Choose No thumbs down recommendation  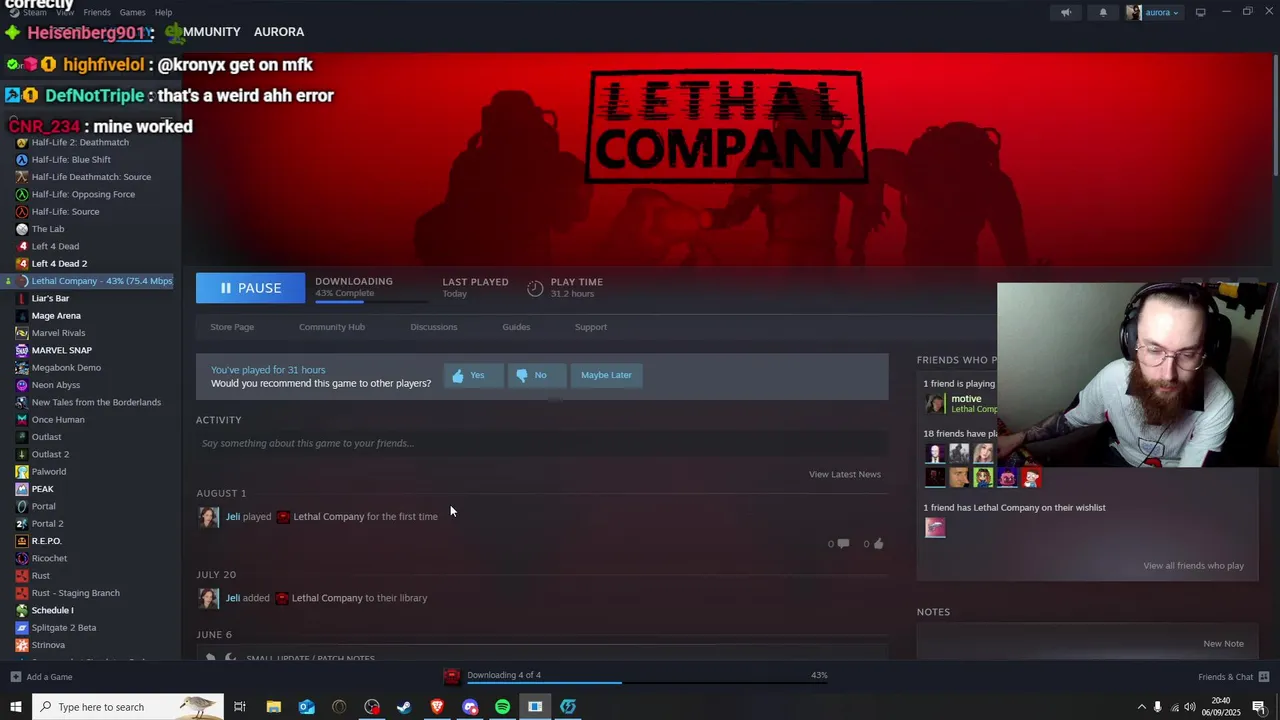(536, 375)
